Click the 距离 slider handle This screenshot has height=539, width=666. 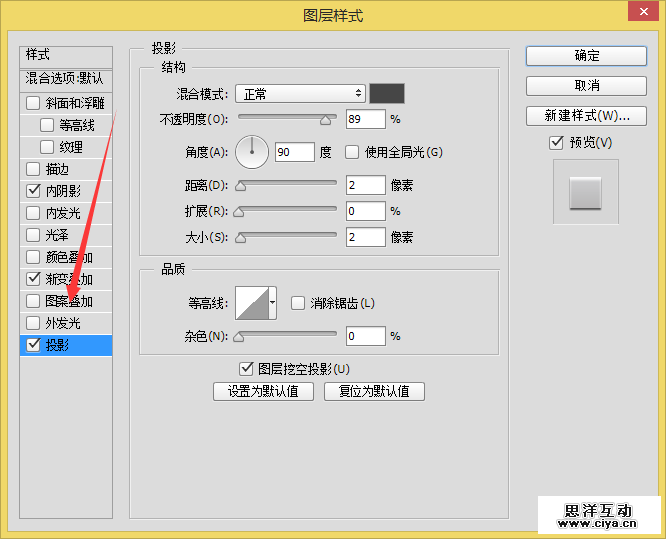[x=241, y=186]
